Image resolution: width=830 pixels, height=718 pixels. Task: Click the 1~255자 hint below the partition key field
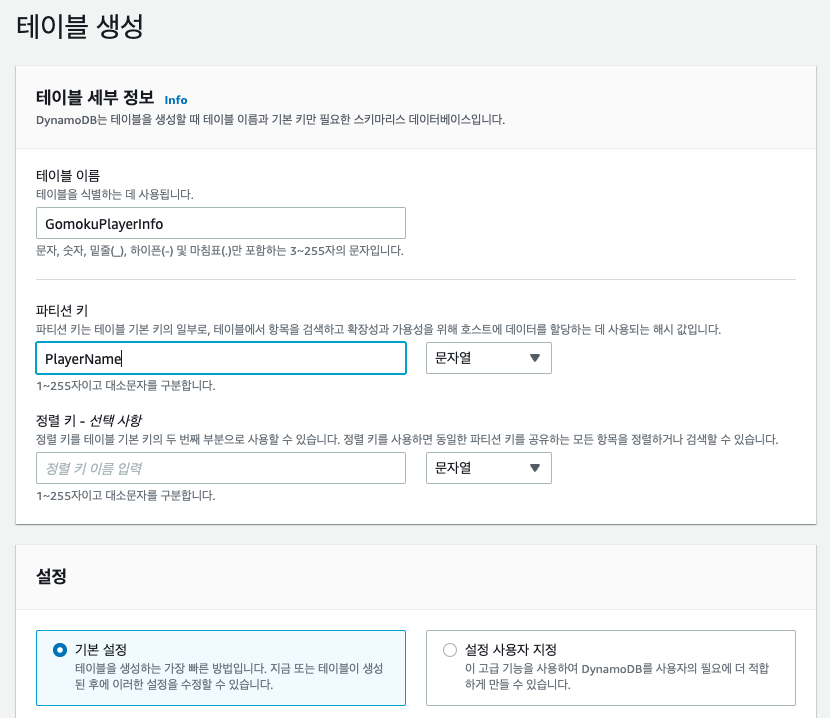(125, 385)
